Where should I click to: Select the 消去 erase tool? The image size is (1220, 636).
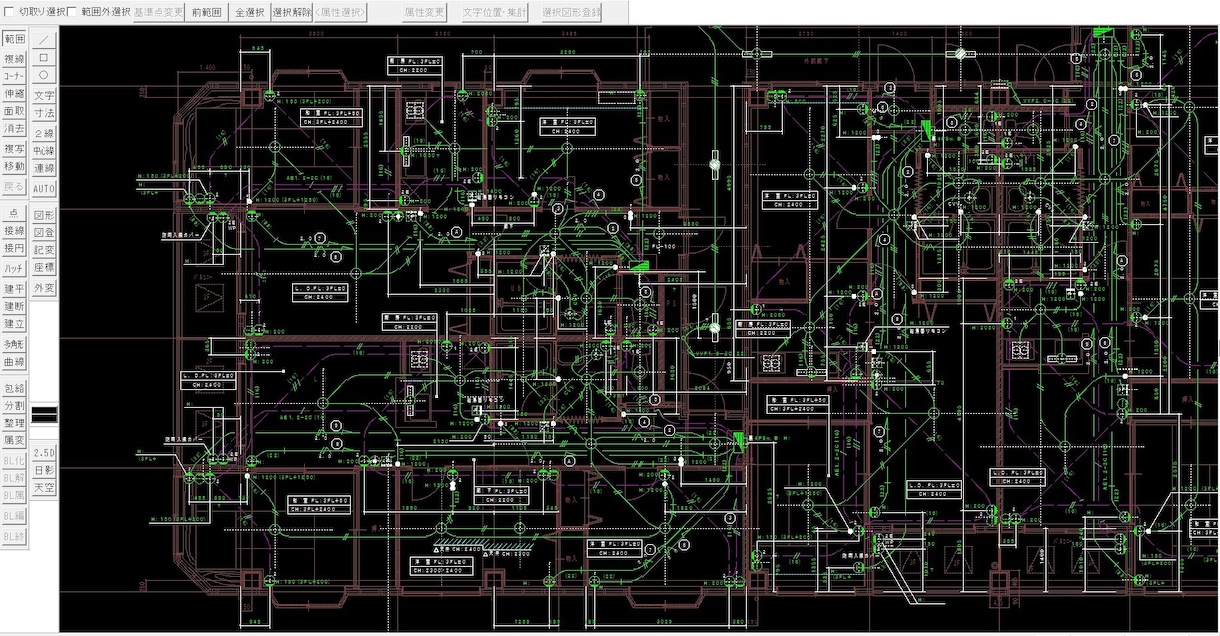coord(14,130)
